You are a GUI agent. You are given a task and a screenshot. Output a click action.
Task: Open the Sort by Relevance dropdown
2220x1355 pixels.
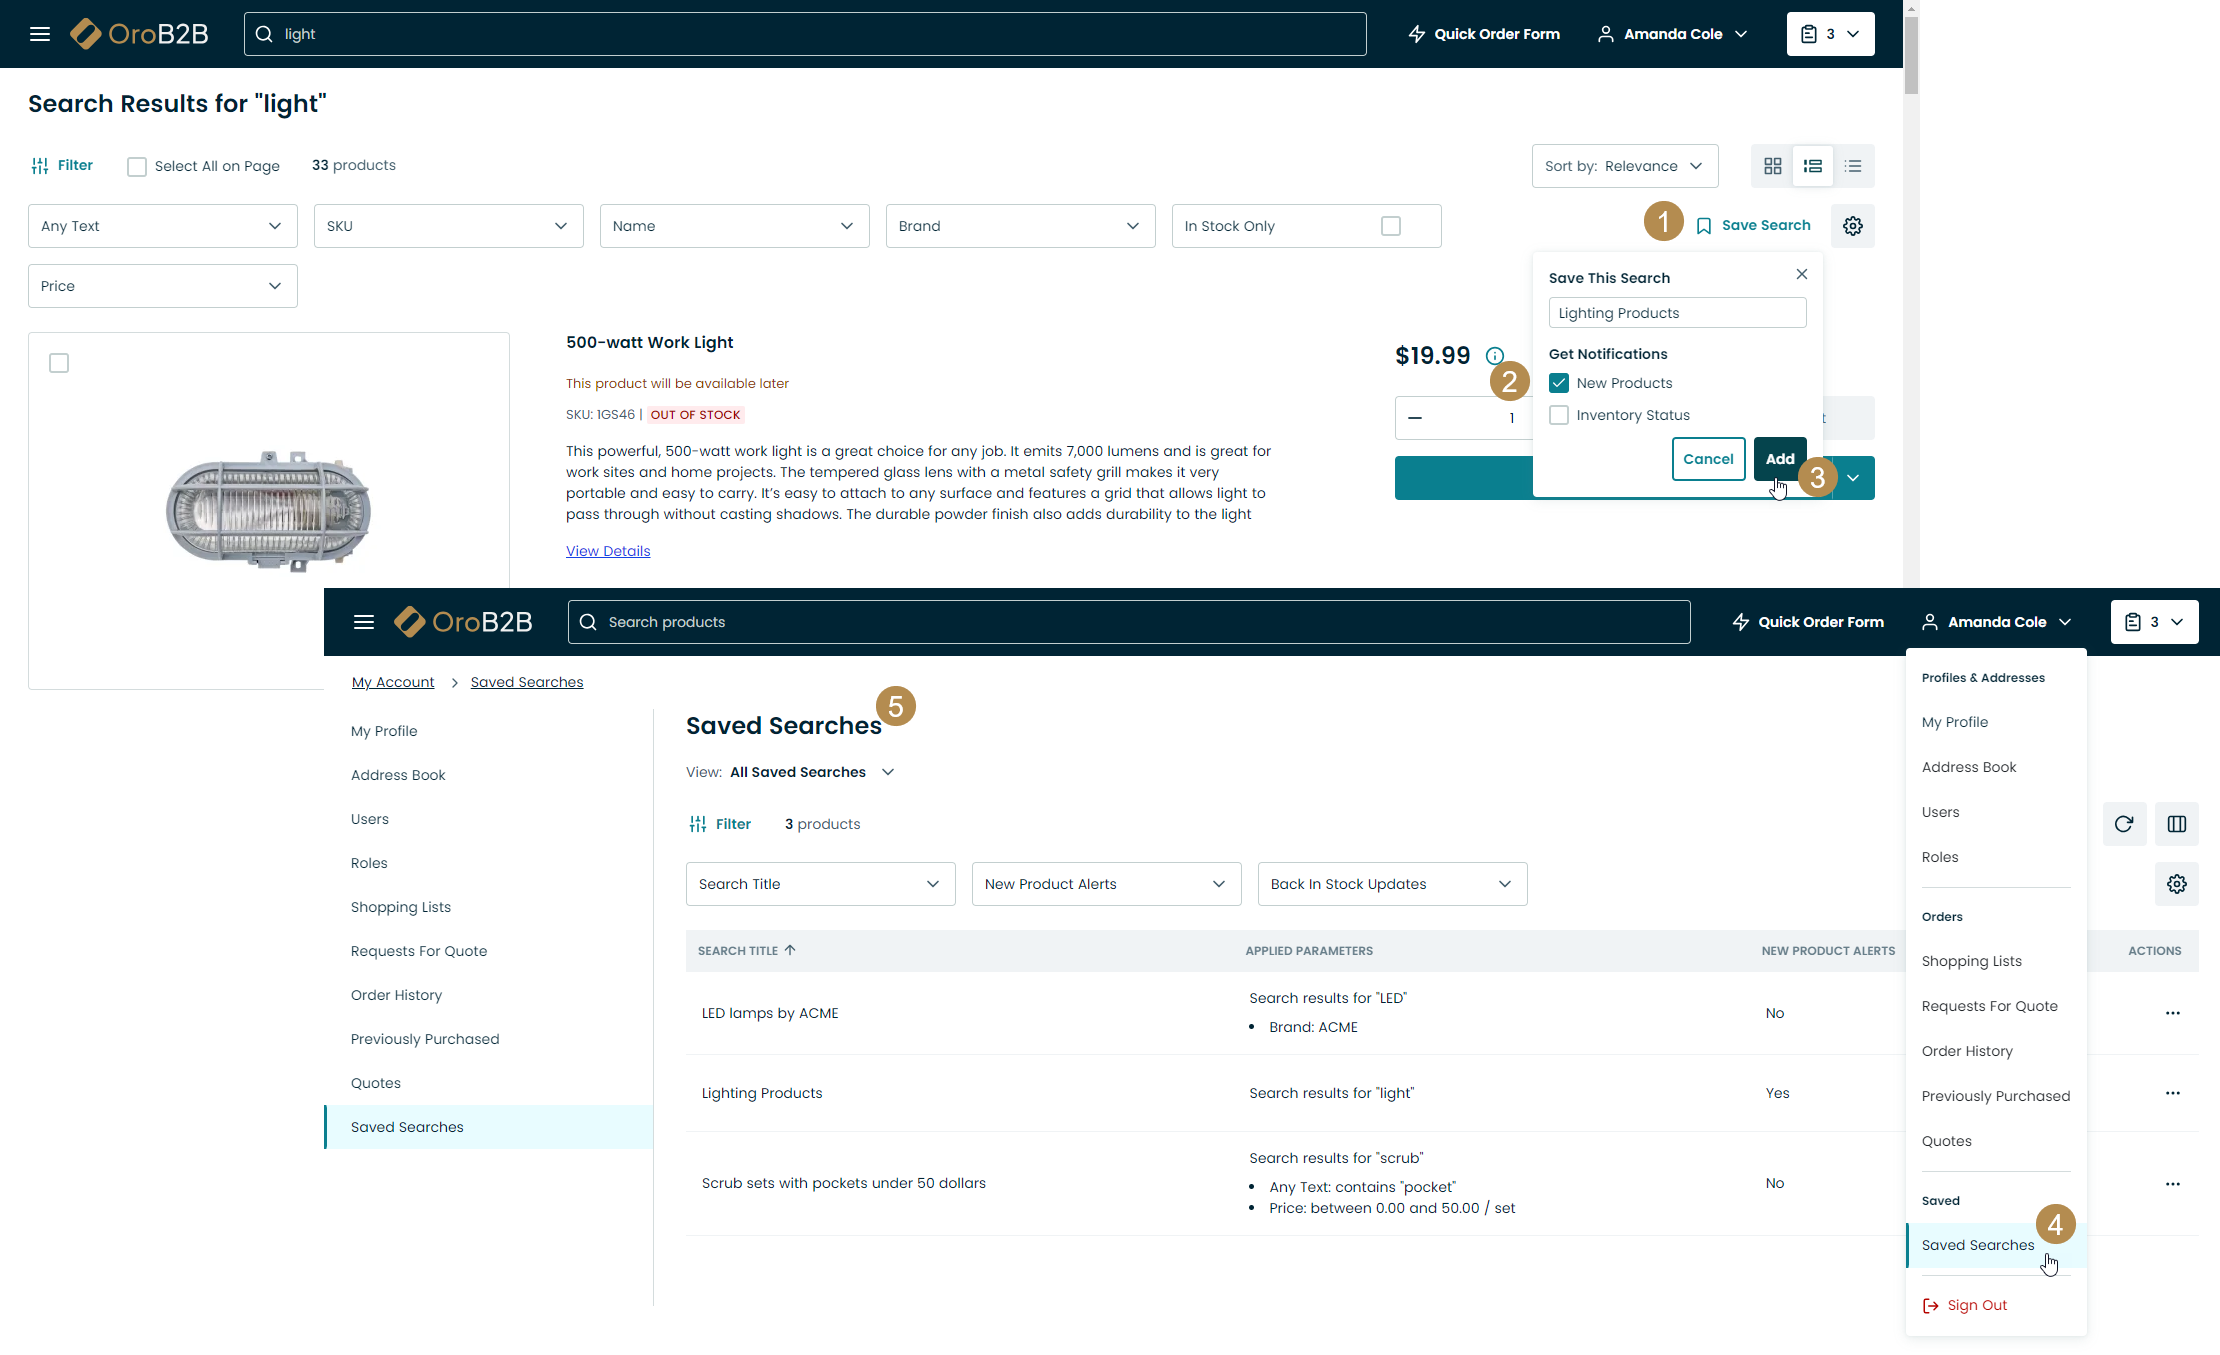pos(1624,166)
